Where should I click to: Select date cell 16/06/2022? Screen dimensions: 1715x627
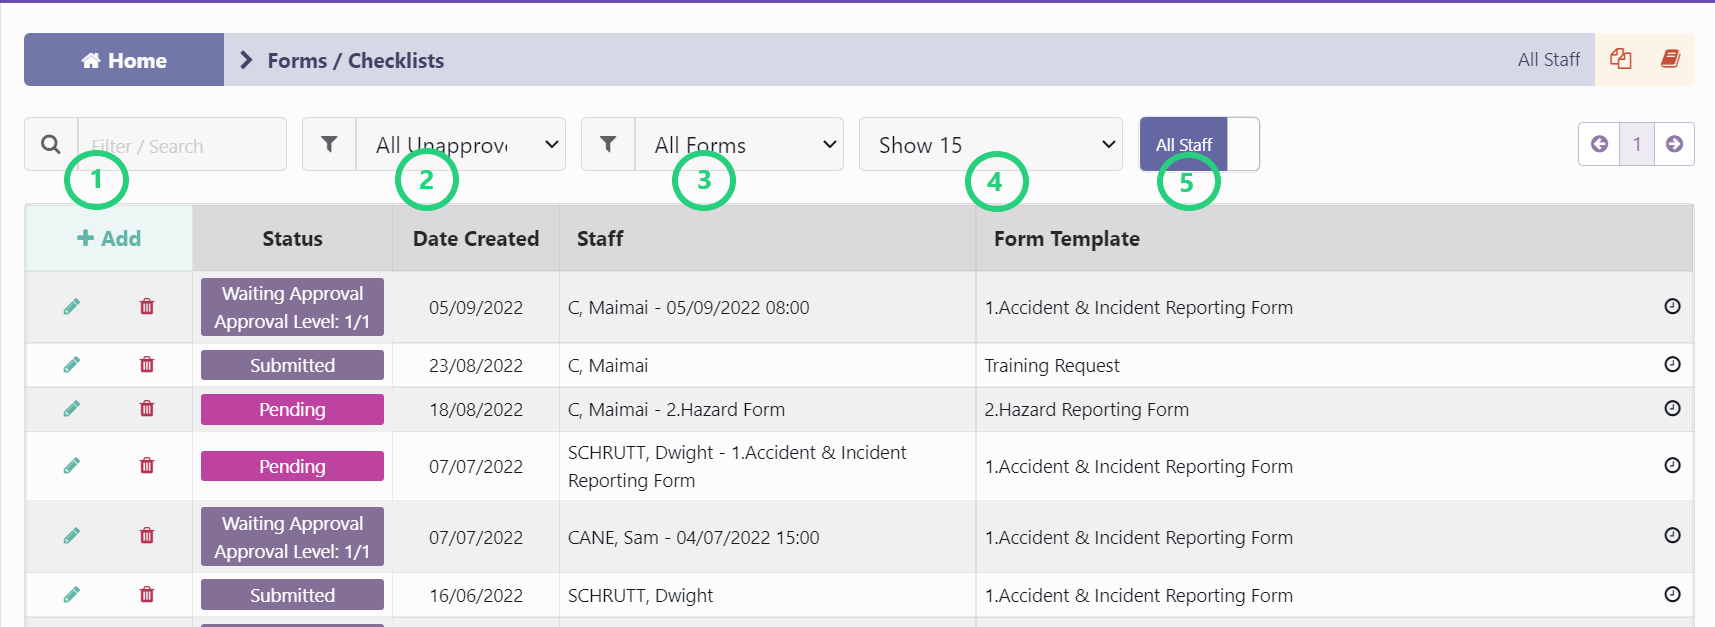476,595
